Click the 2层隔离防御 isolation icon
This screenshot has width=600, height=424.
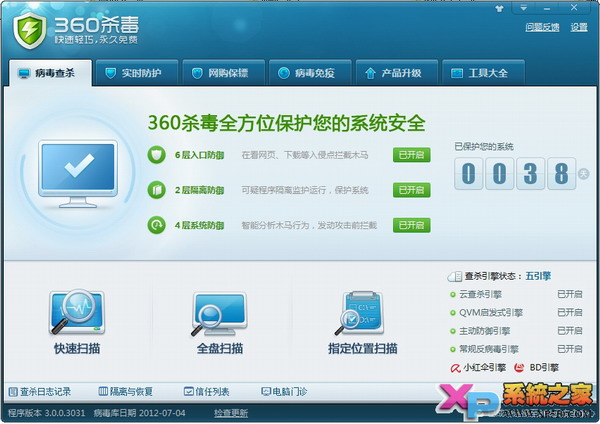coord(156,190)
